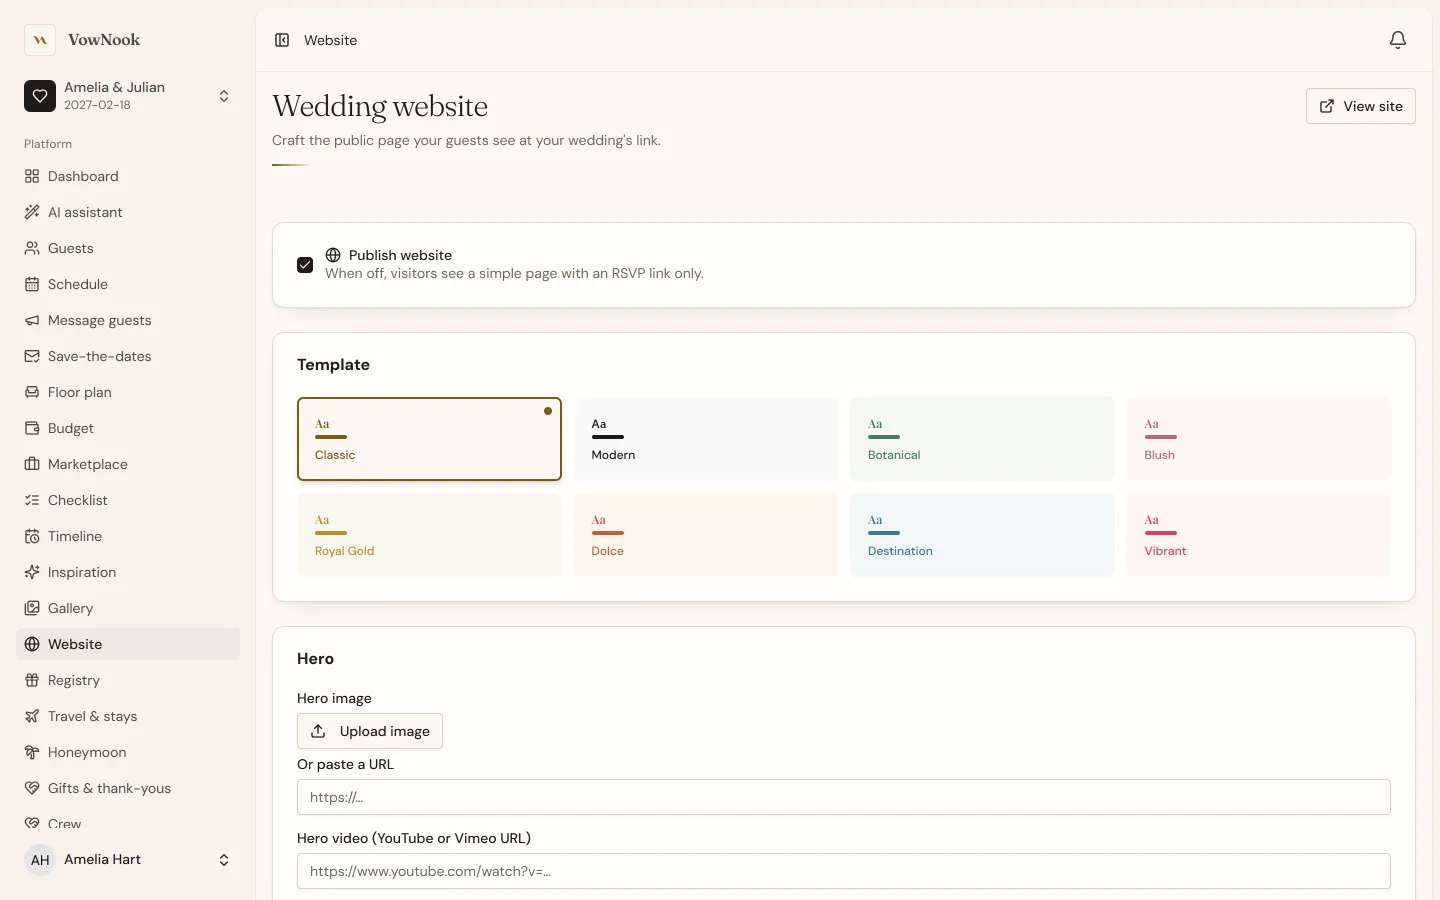The image size is (1440, 900).
Task: Click the wedding heart avatar icon
Action: pos(40,96)
